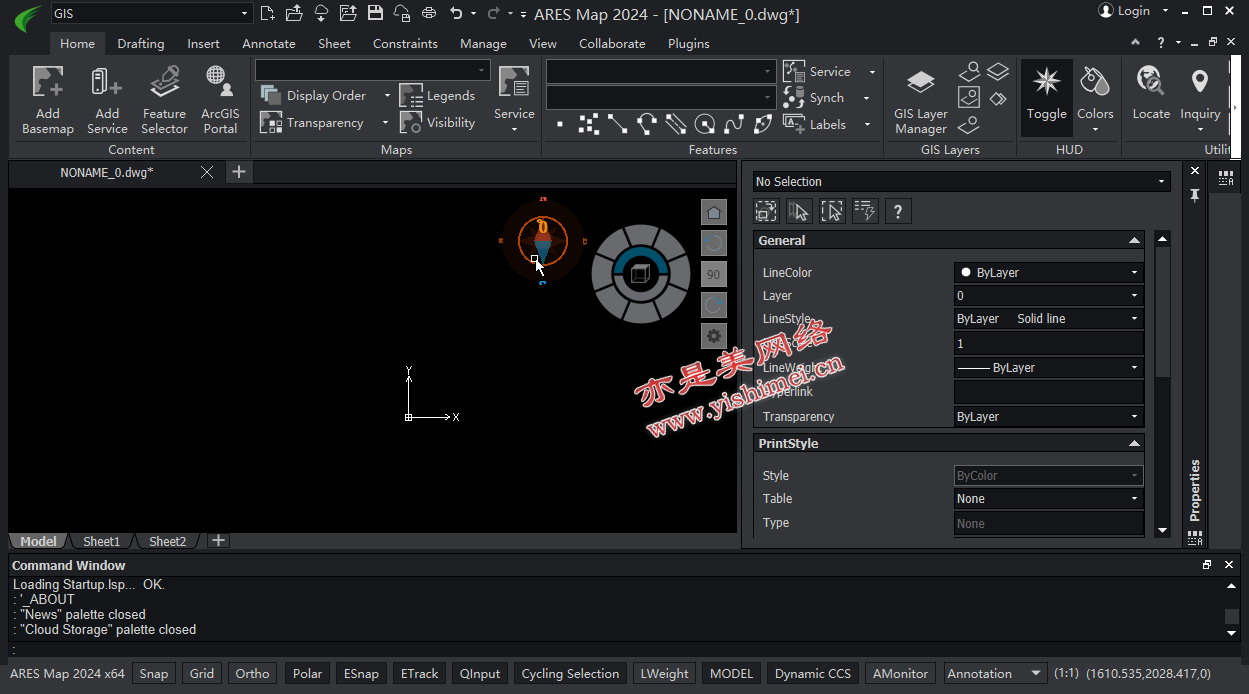Open the No Selection dropdown
Image resolution: width=1249 pixels, height=694 pixels.
click(961, 181)
